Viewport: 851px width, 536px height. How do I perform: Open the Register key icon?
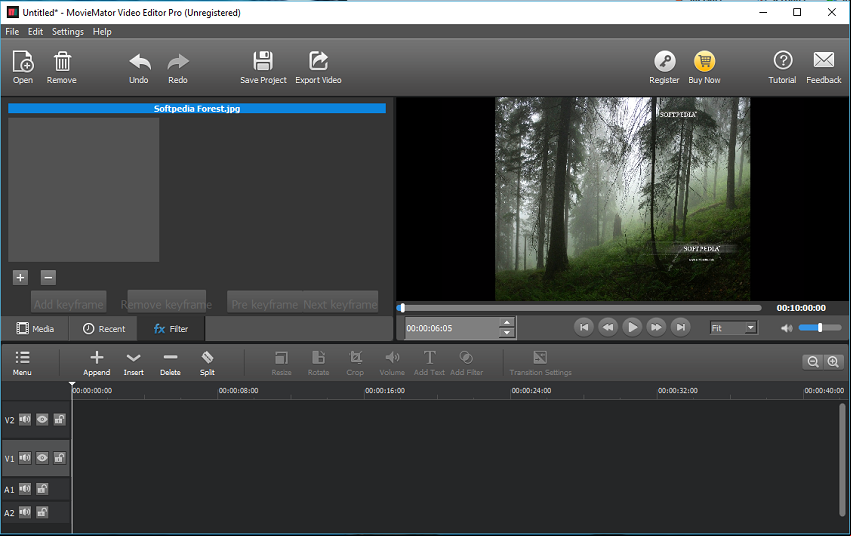pyautogui.click(x=664, y=67)
